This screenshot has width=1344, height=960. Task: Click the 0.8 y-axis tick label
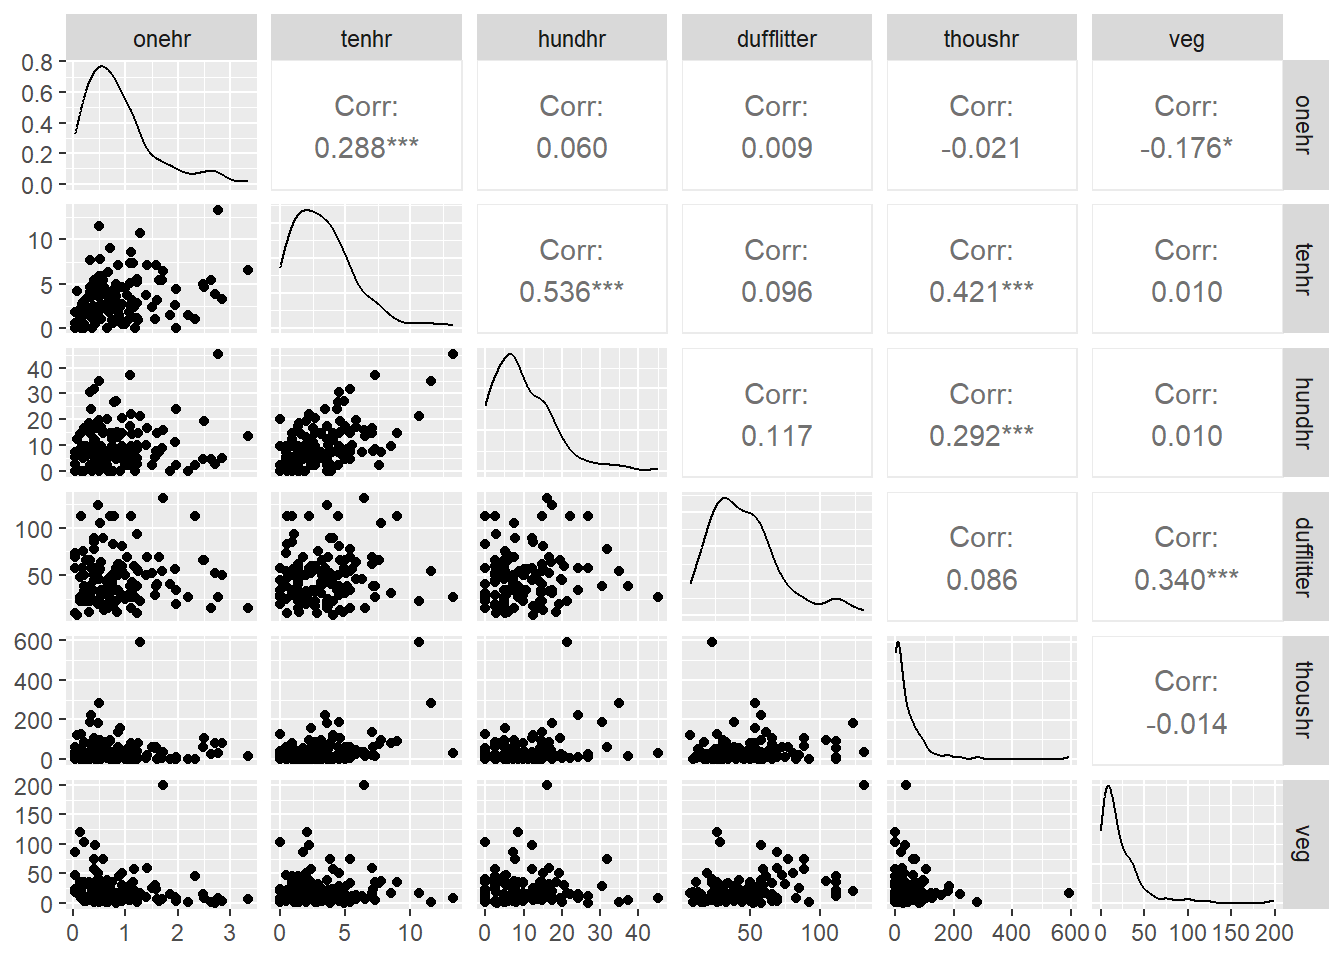pos(37,62)
